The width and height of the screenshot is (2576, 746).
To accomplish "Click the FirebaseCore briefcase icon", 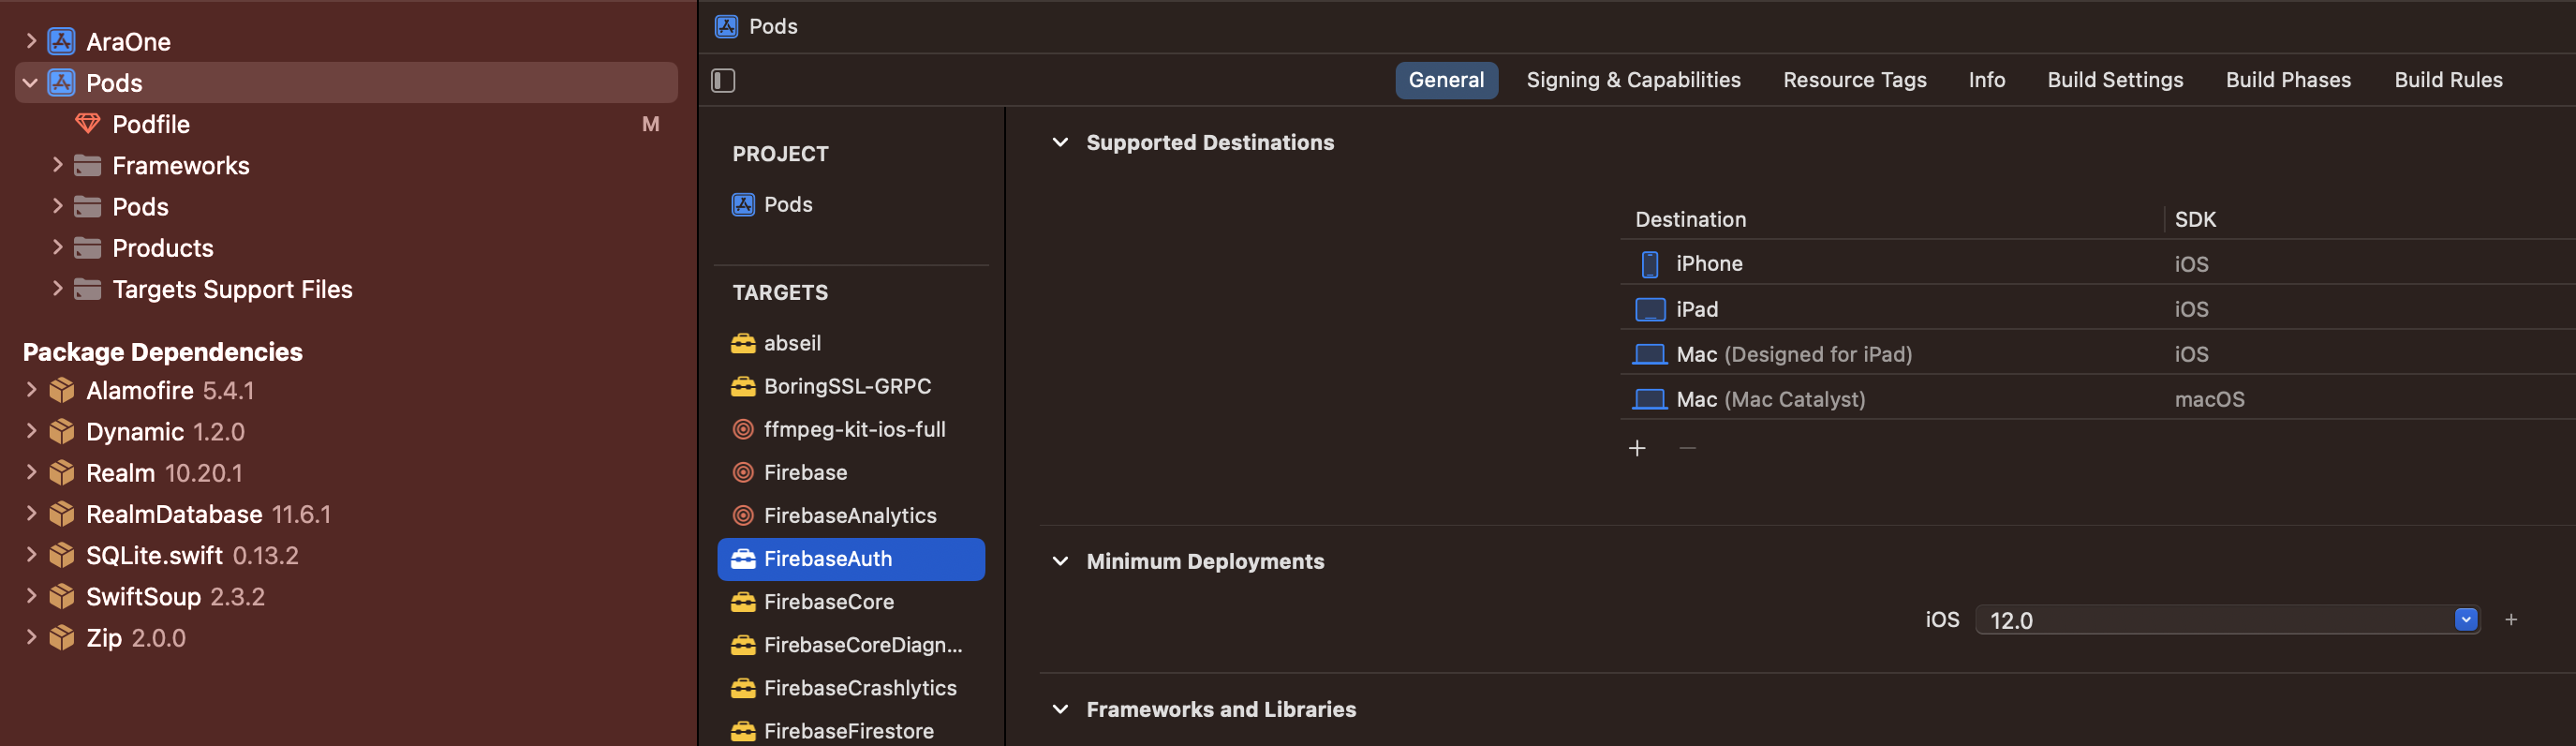I will (x=743, y=601).
